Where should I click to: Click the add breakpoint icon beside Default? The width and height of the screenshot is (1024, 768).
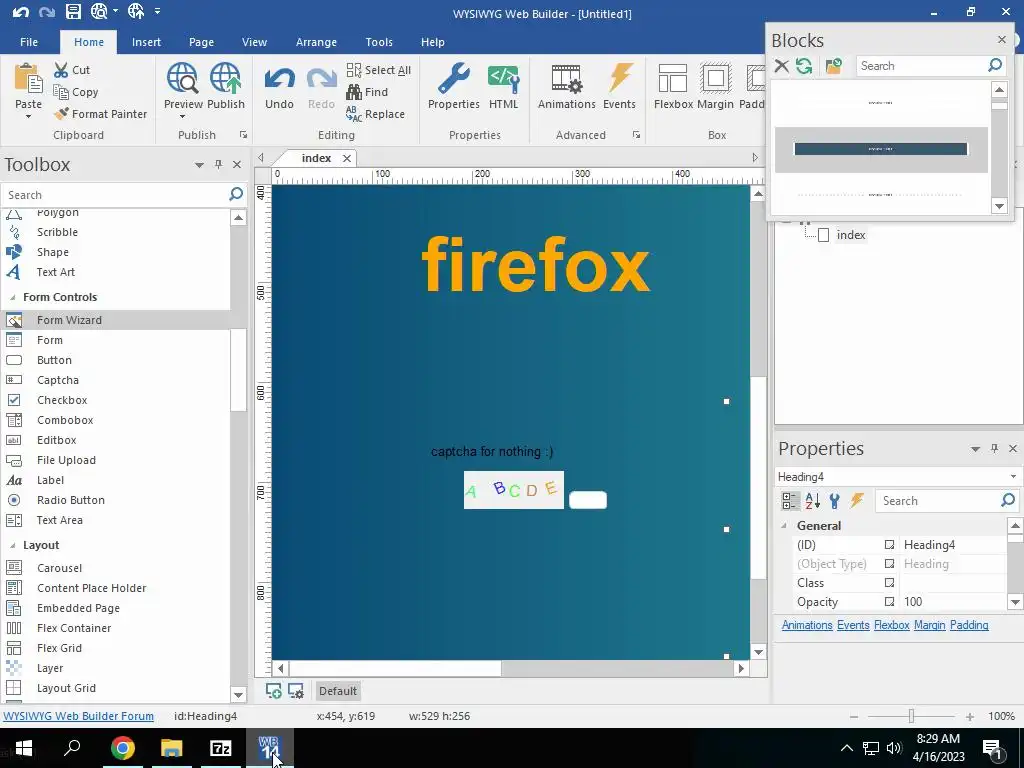[x=274, y=691]
